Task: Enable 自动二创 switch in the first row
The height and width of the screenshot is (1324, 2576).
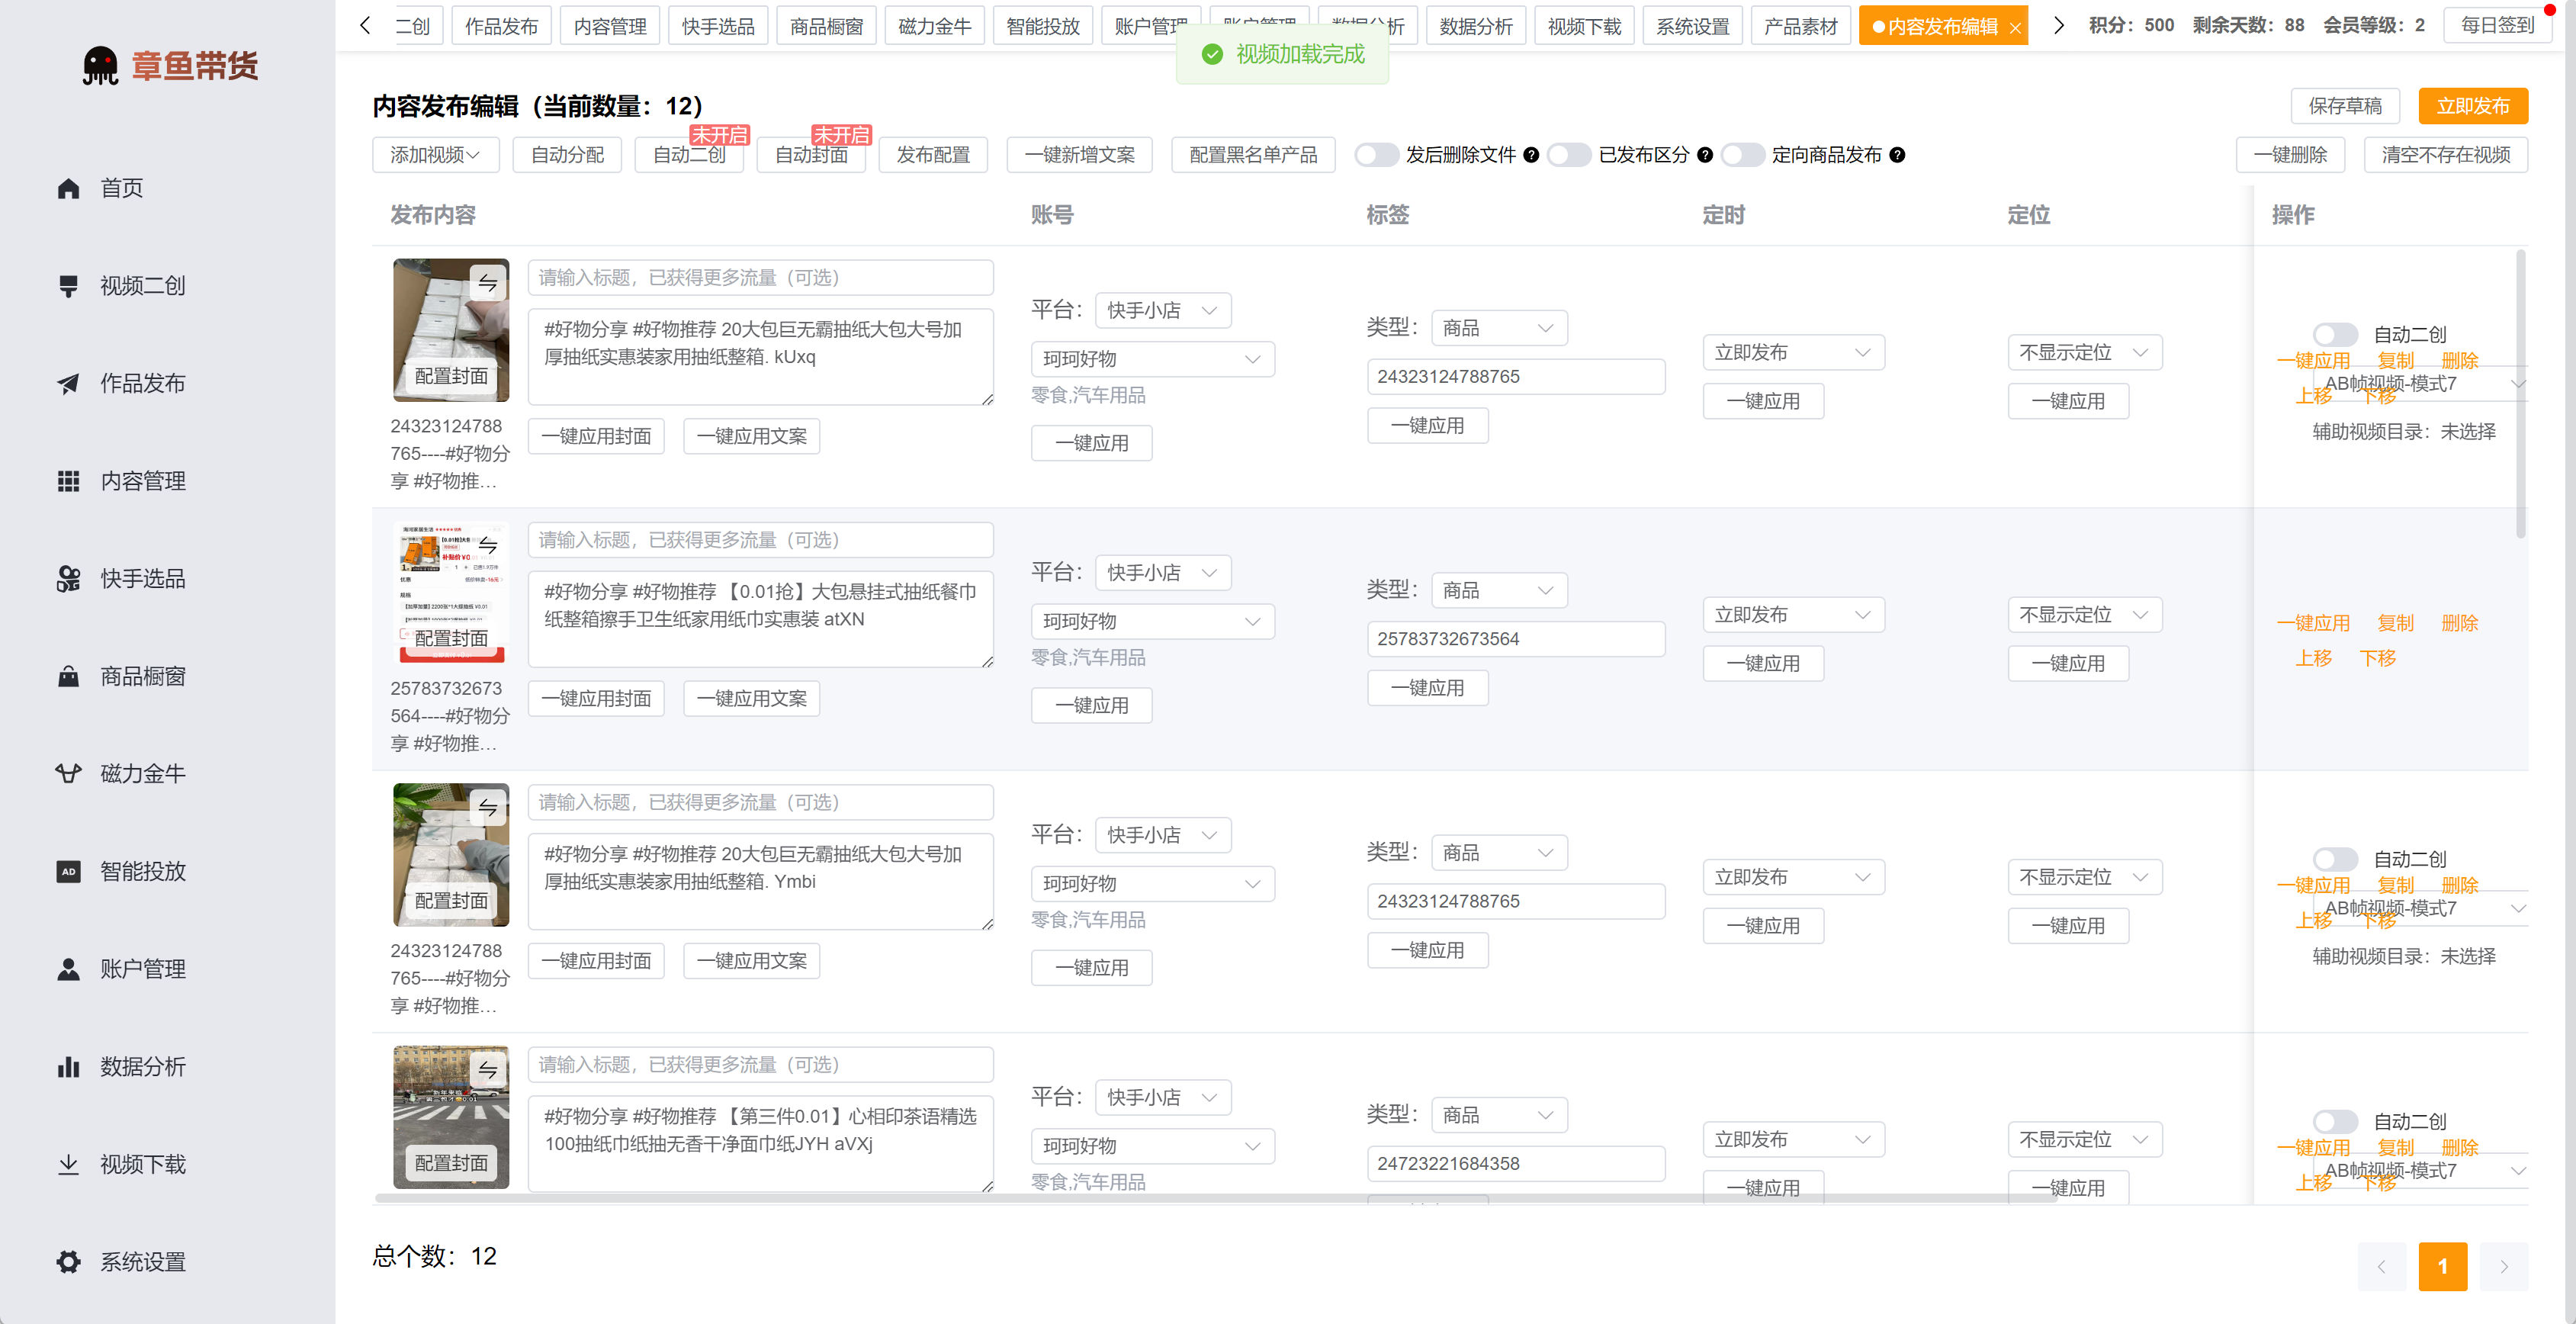Action: (x=2335, y=335)
